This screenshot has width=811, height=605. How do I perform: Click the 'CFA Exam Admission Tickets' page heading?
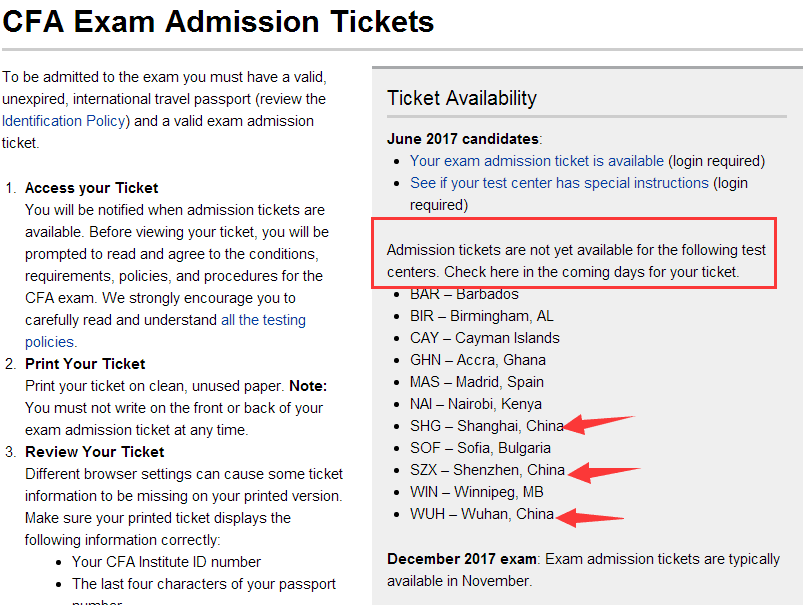click(x=219, y=21)
